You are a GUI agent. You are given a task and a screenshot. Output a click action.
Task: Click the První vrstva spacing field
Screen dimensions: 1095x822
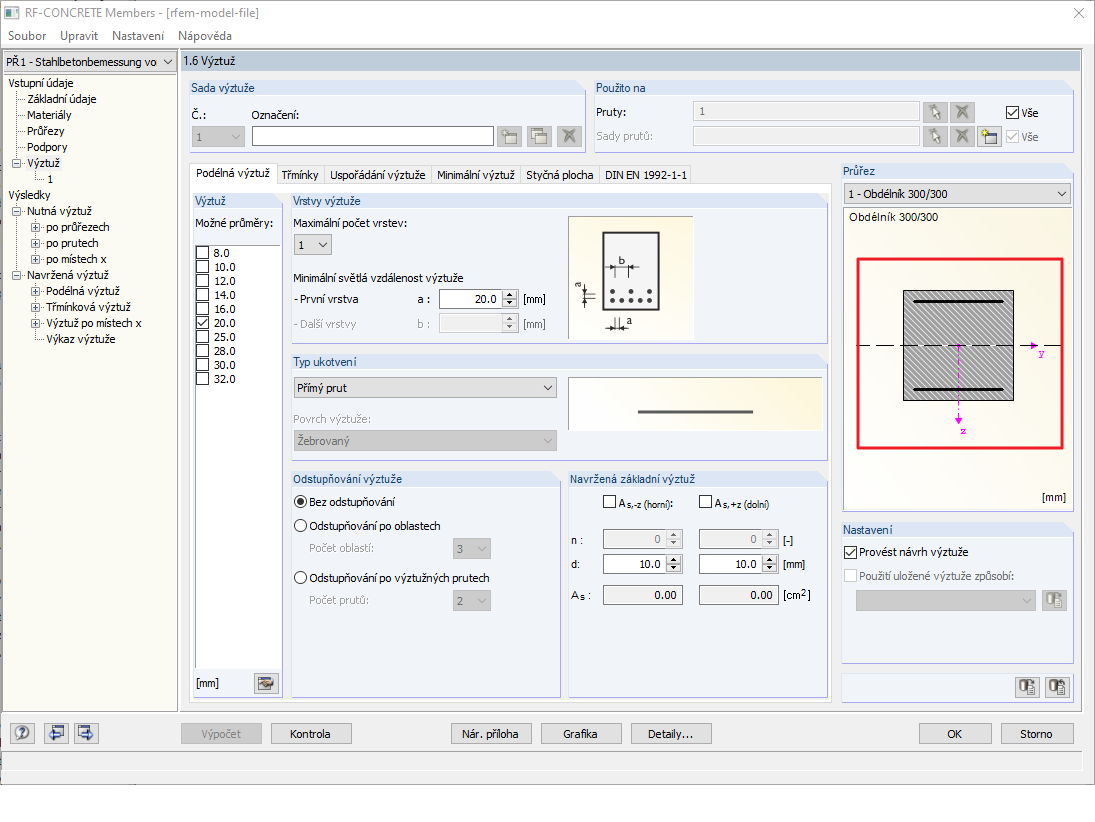[471, 299]
